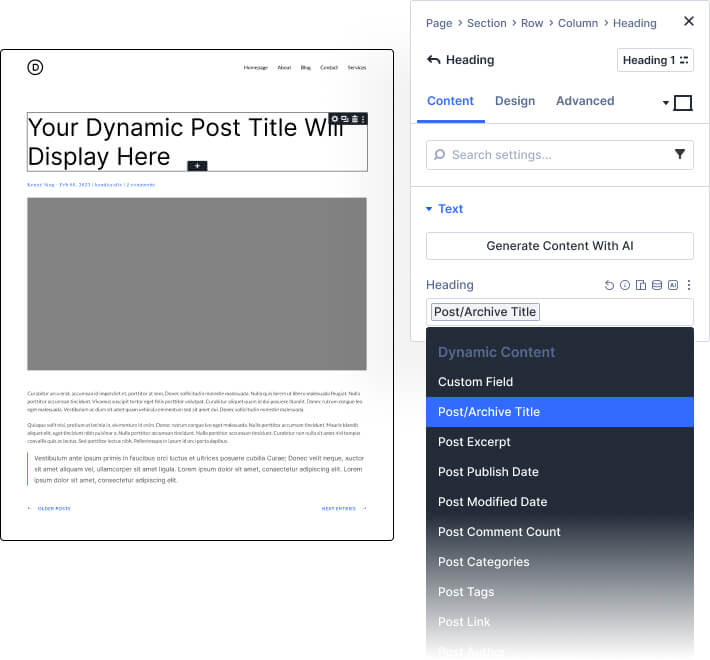Switch to the Design tab
Screen dimensions: 710x660
coord(515,101)
